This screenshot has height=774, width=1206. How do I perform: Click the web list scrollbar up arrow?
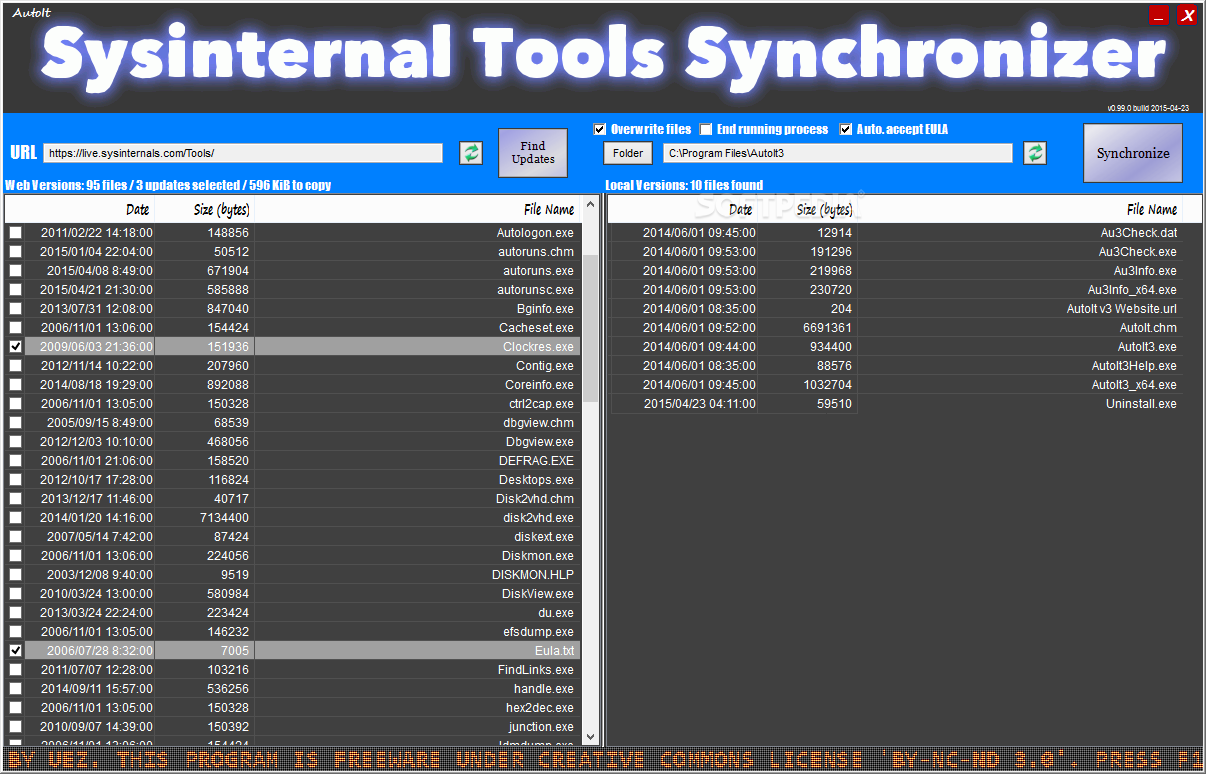(590, 205)
